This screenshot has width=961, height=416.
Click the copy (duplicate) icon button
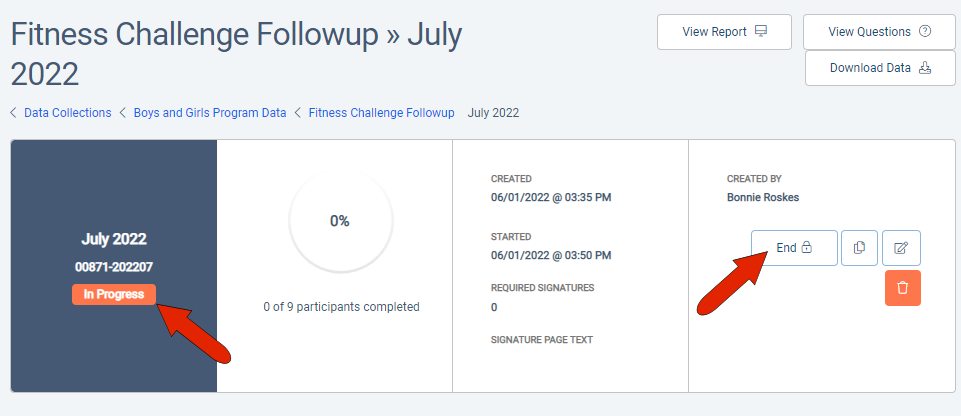(860, 248)
